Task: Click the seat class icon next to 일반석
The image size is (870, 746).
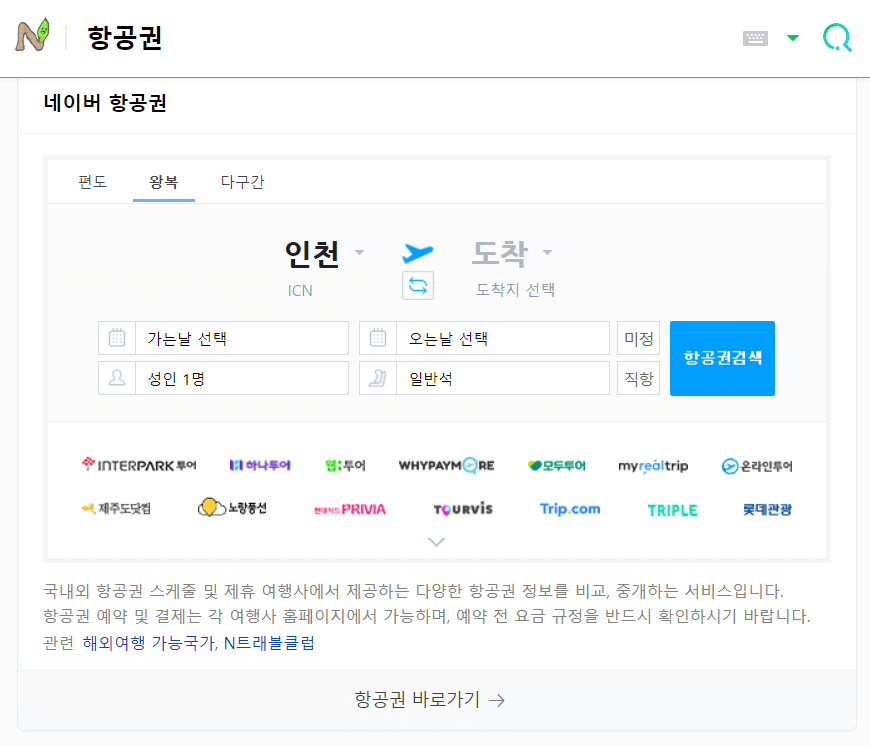Action: click(377, 378)
